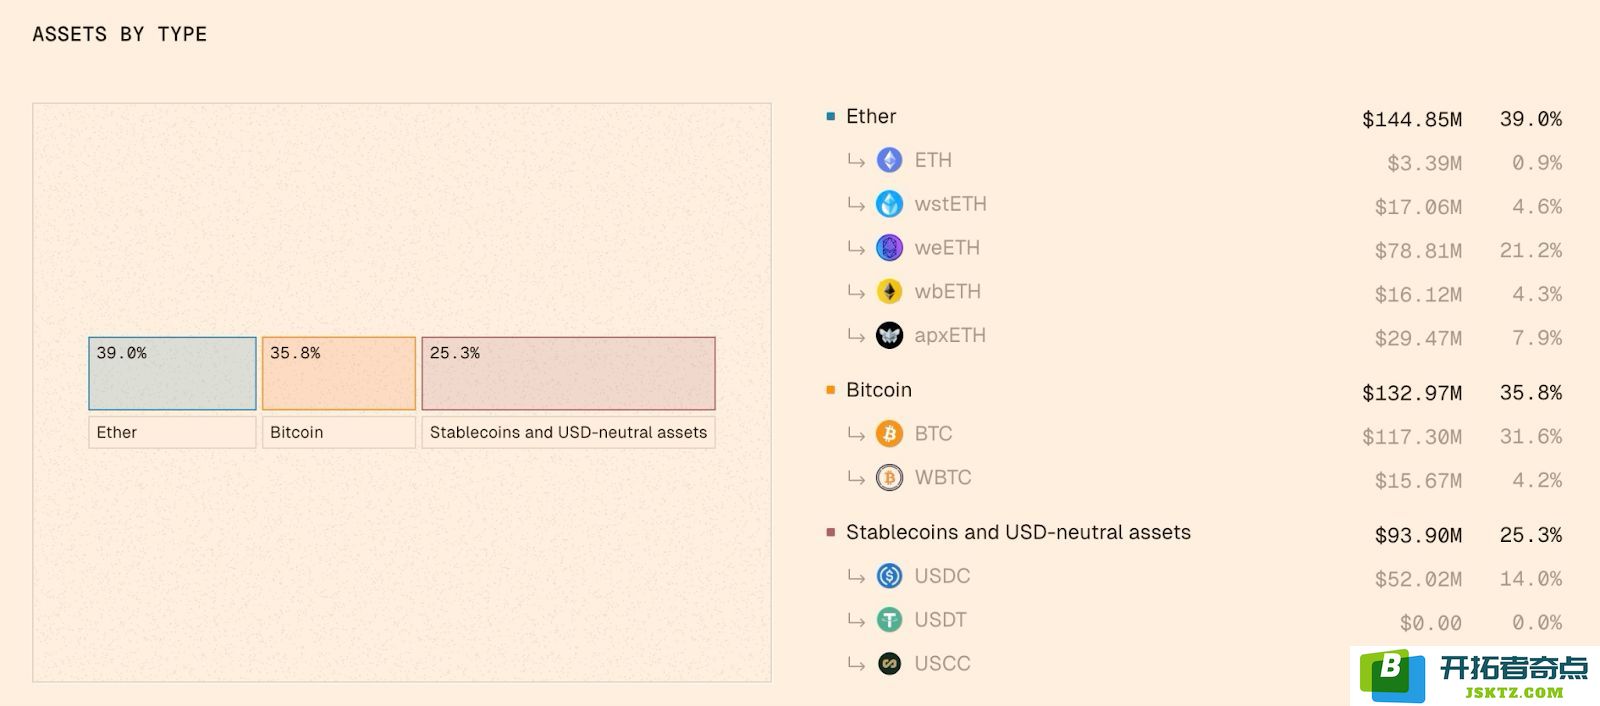Click Stablecoins and USD-neutral assets list heading
1600x706 pixels.
click(x=1018, y=532)
